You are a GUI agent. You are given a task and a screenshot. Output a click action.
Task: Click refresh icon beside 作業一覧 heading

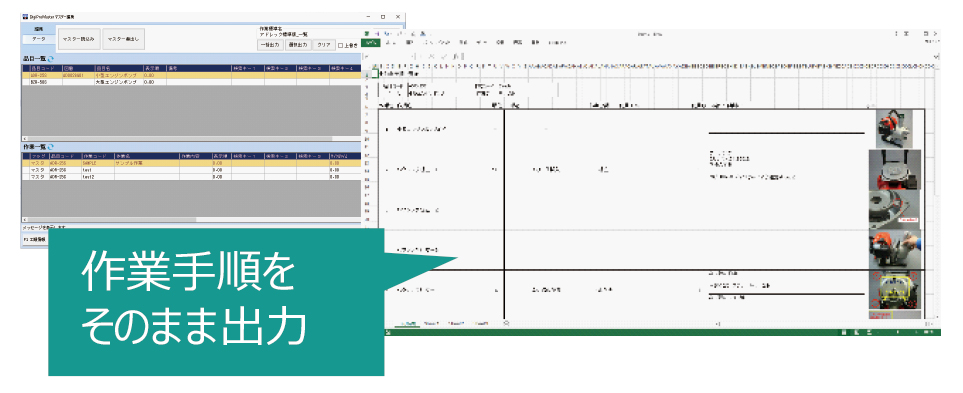[x=51, y=147]
